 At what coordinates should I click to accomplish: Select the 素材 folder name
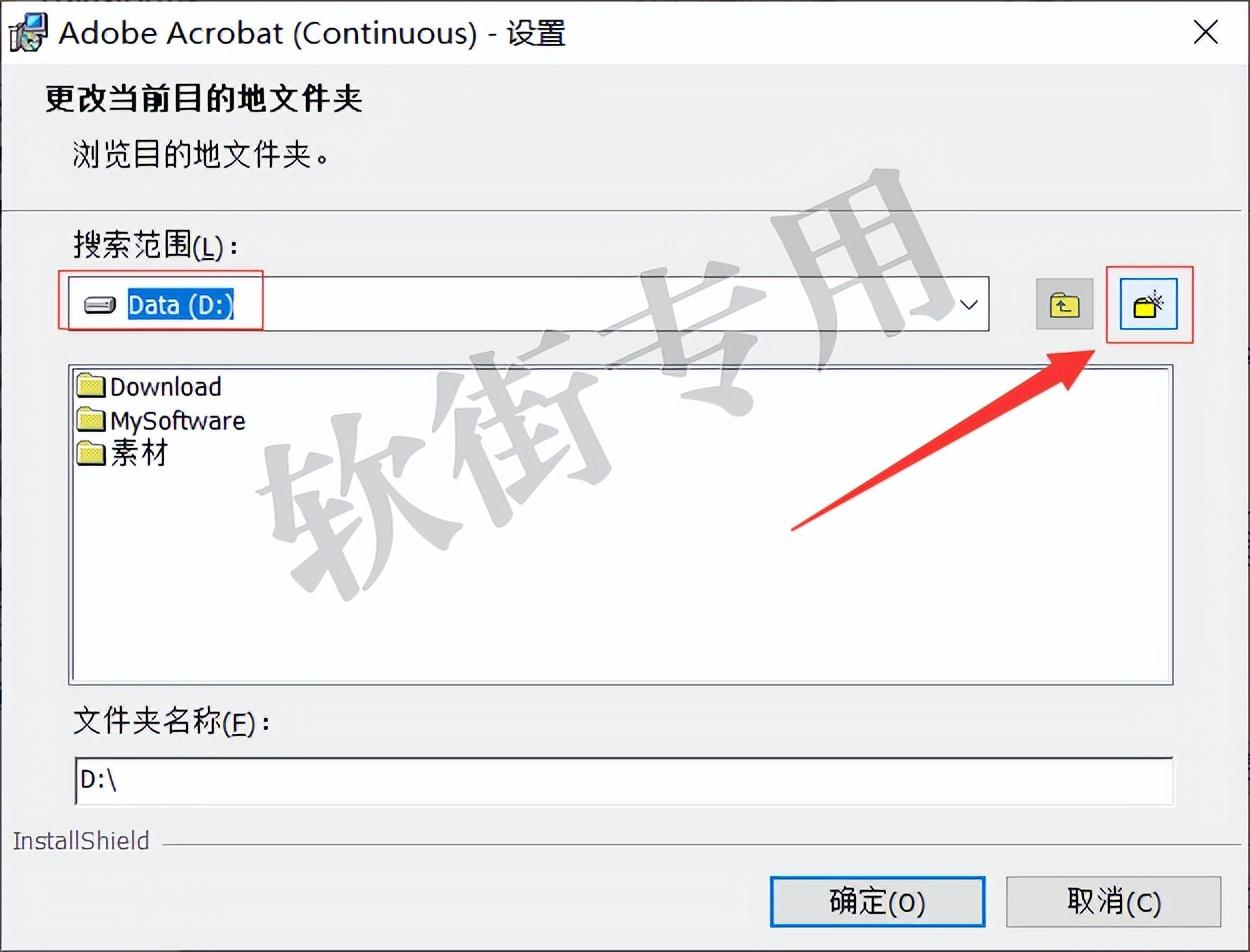pyautogui.click(x=139, y=453)
